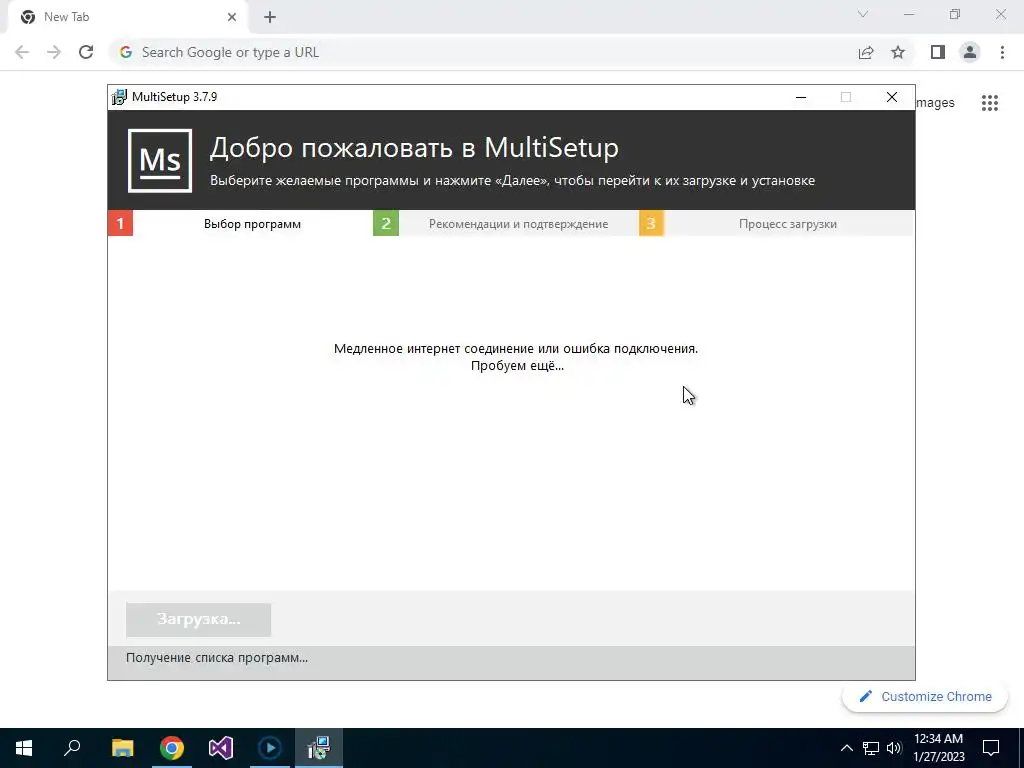The width and height of the screenshot is (1024, 768).
Task: Open the network tray icon
Action: point(871,748)
